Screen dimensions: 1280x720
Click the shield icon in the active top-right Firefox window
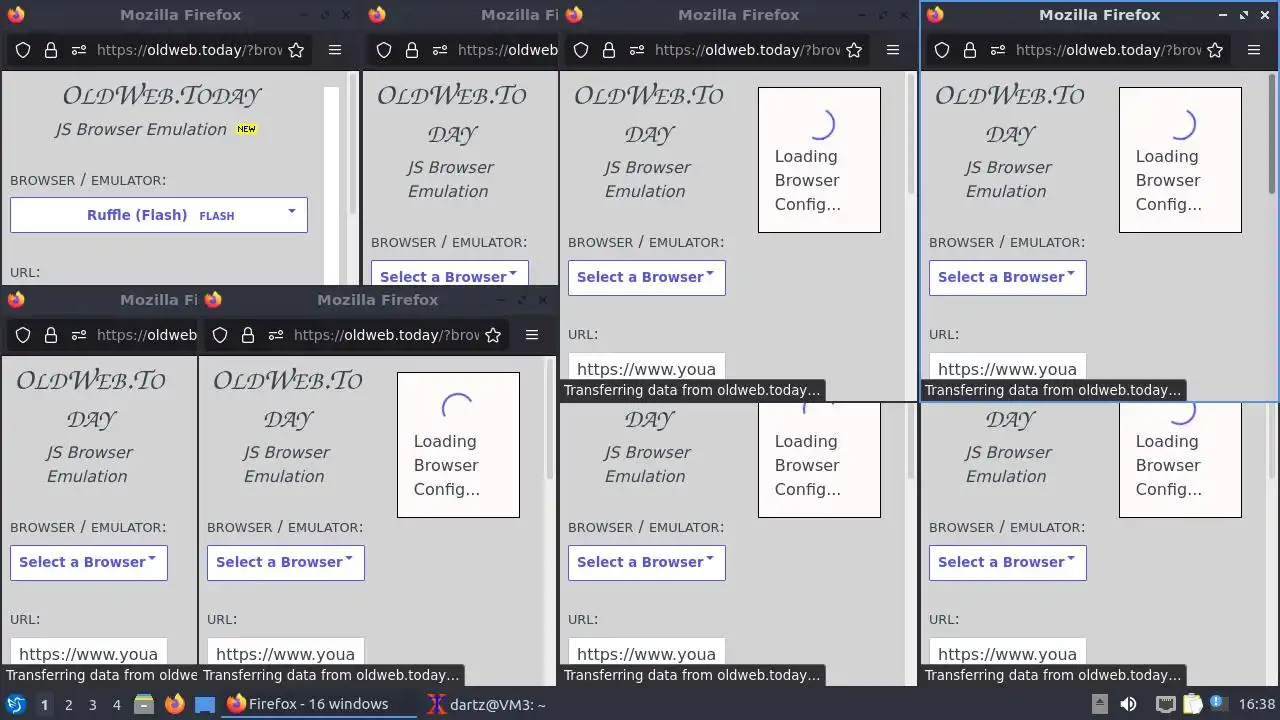pyautogui.click(x=942, y=50)
